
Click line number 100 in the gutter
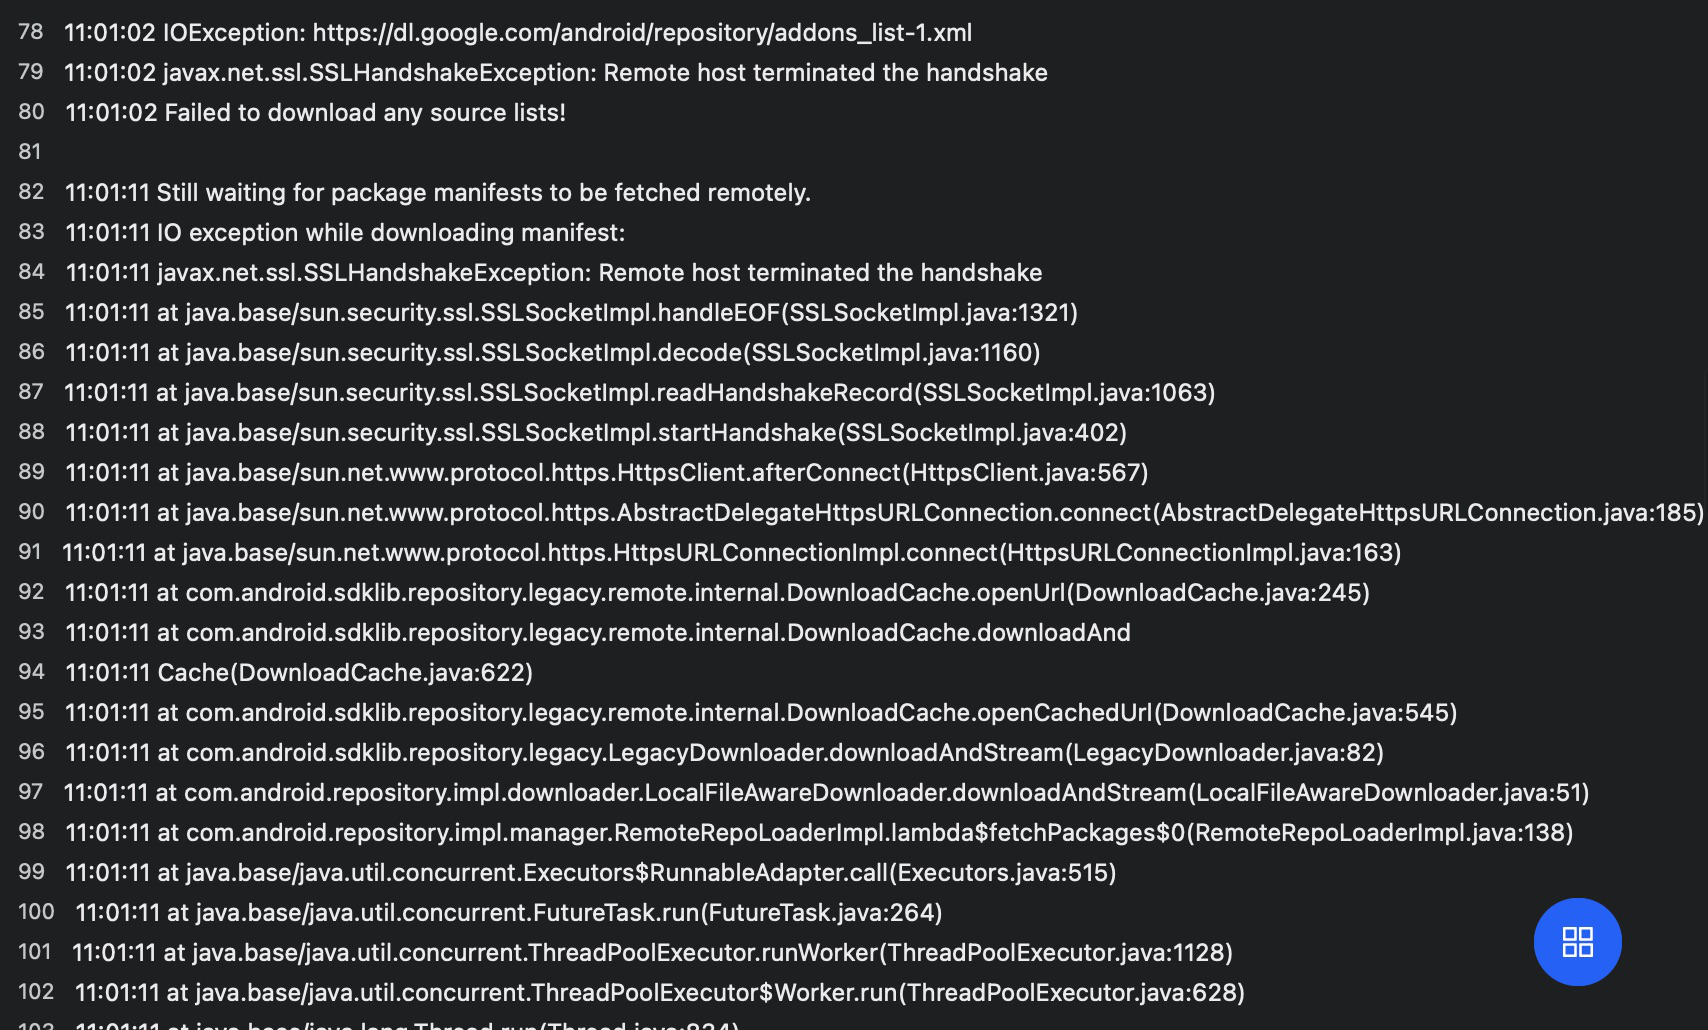[36, 912]
